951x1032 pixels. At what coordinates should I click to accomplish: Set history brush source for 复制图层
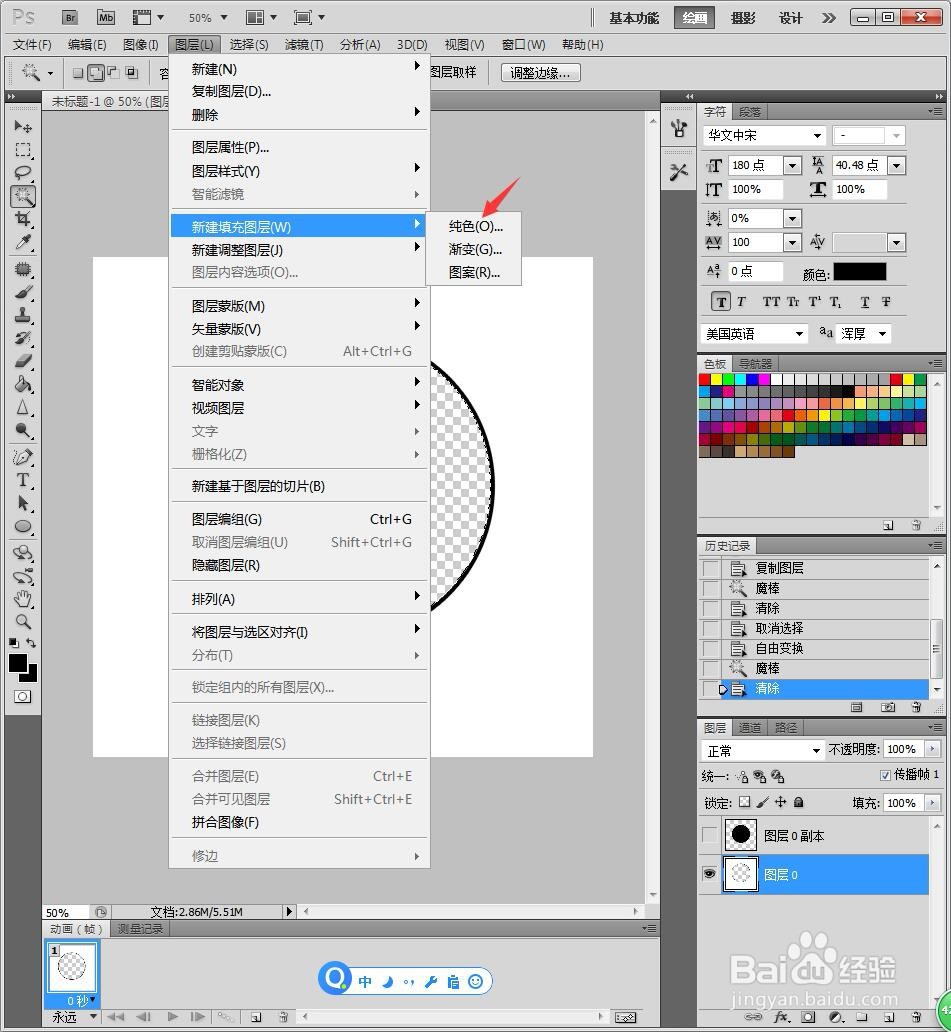click(711, 568)
